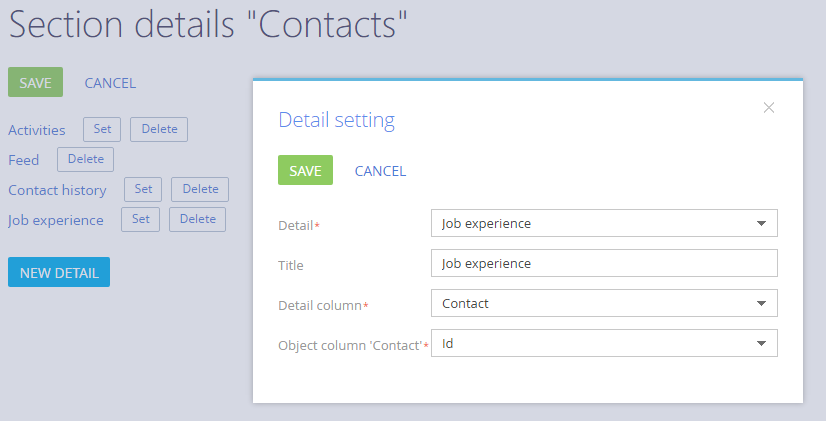Expand the Detail column dropdown
The width and height of the screenshot is (826, 421).
pyautogui.click(x=761, y=303)
